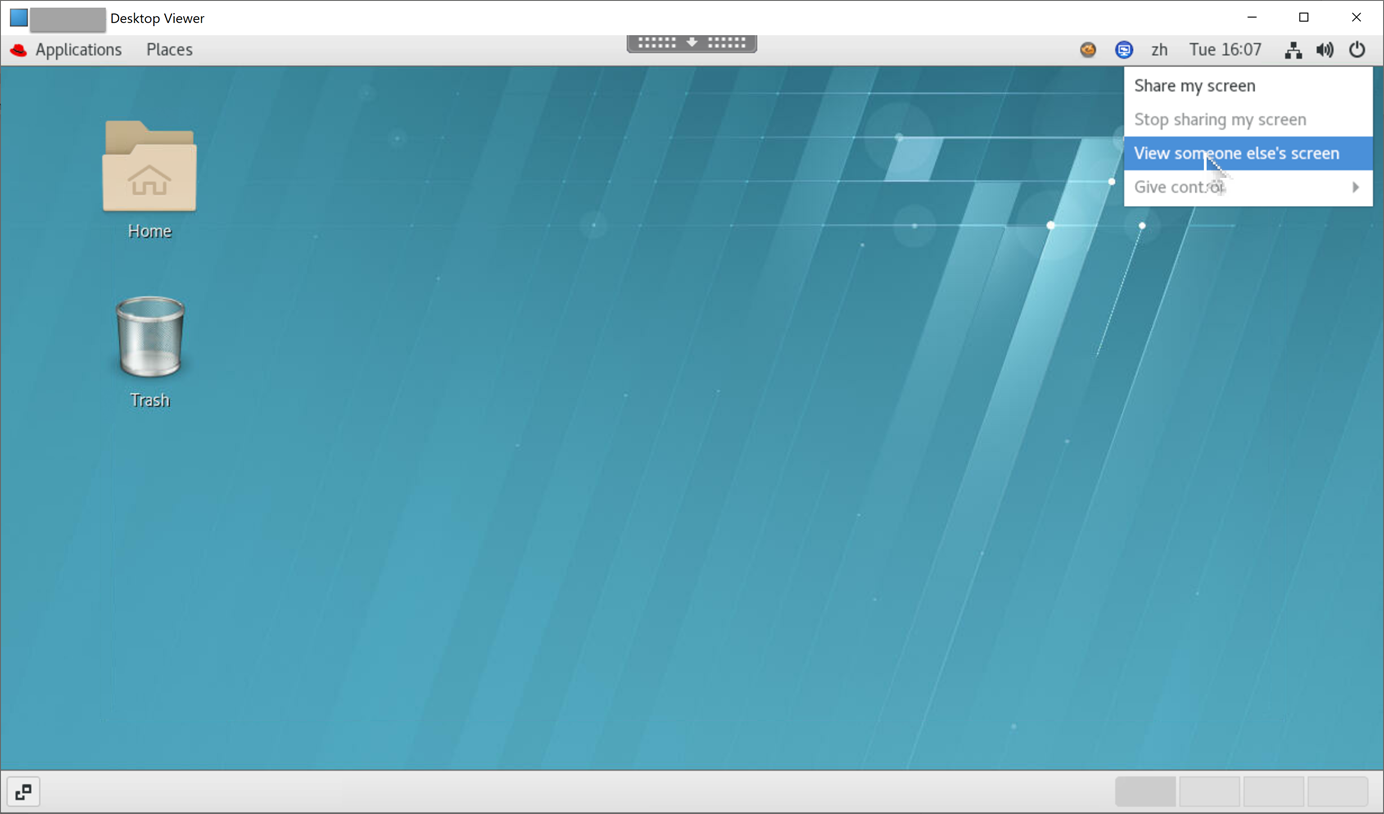Expand the Give control submenu

[1248, 187]
